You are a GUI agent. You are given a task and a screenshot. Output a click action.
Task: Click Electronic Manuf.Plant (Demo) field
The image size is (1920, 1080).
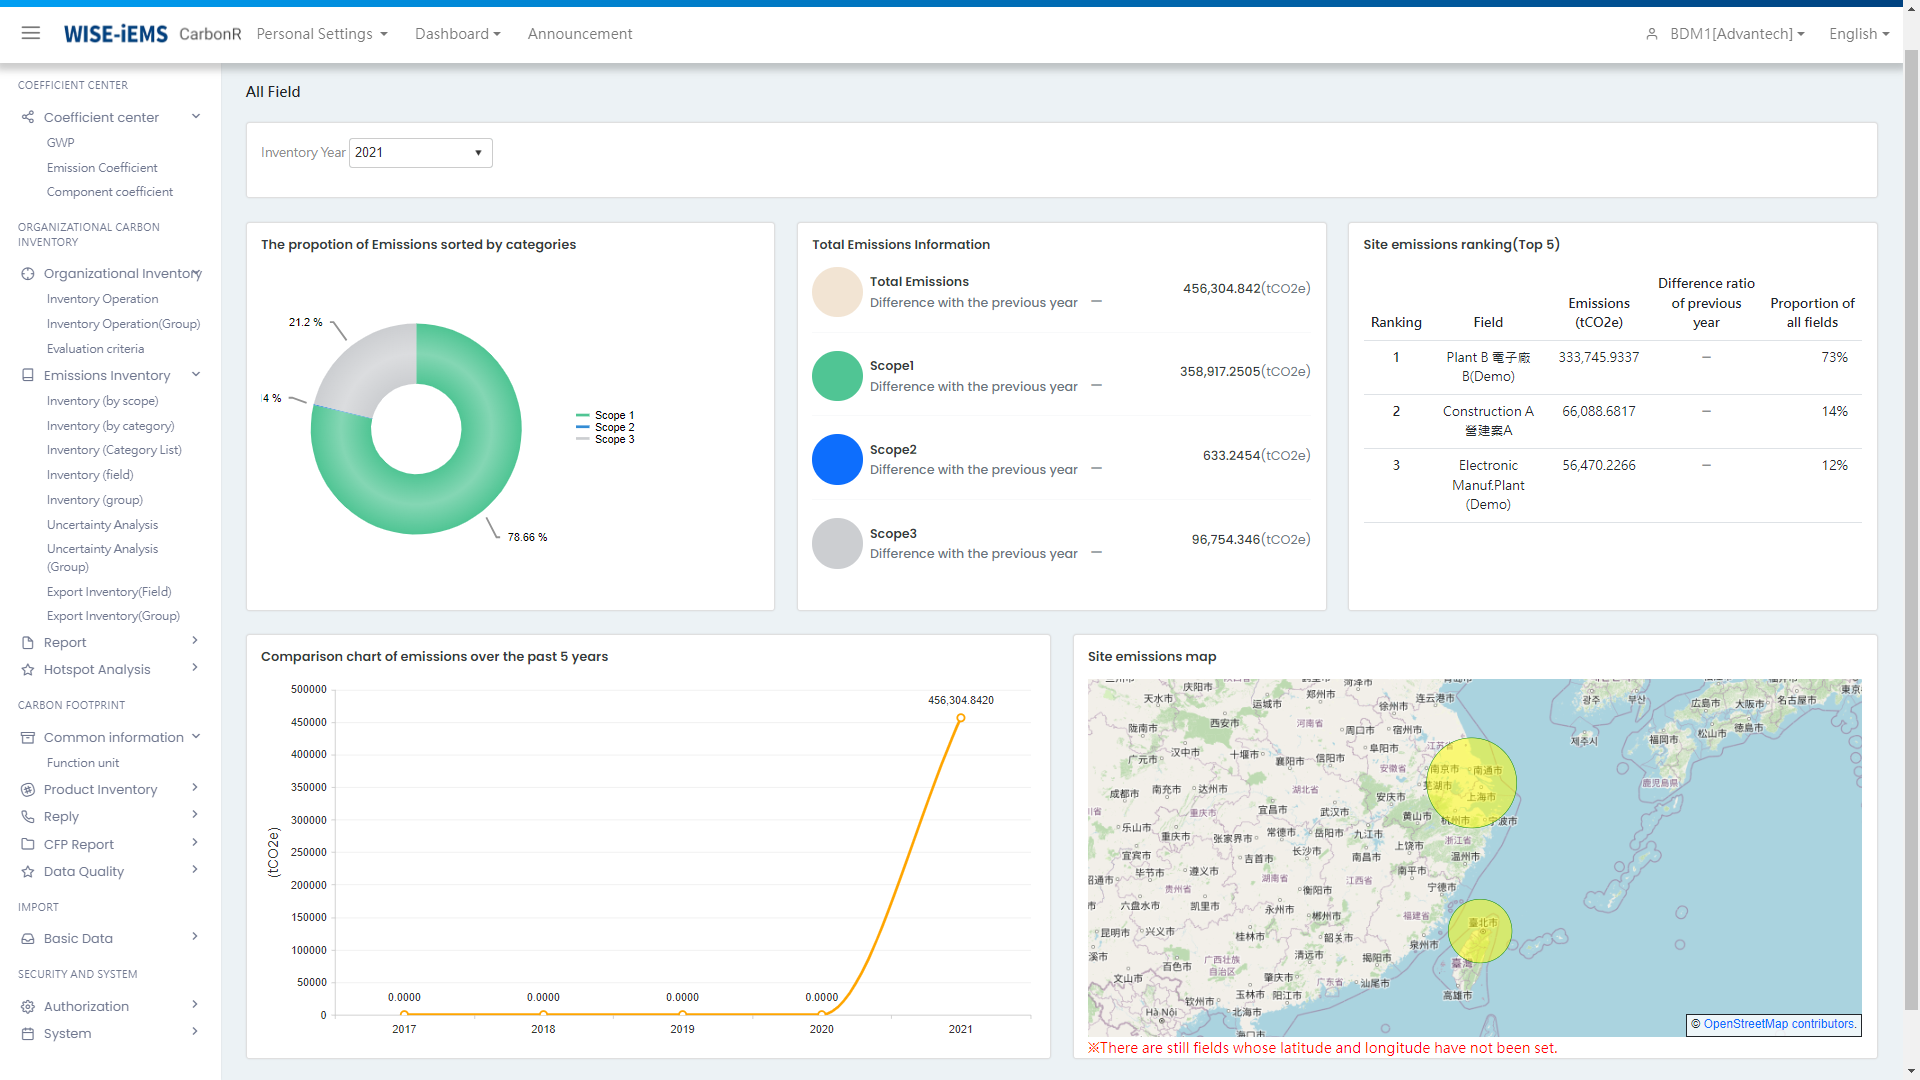click(1488, 485)
